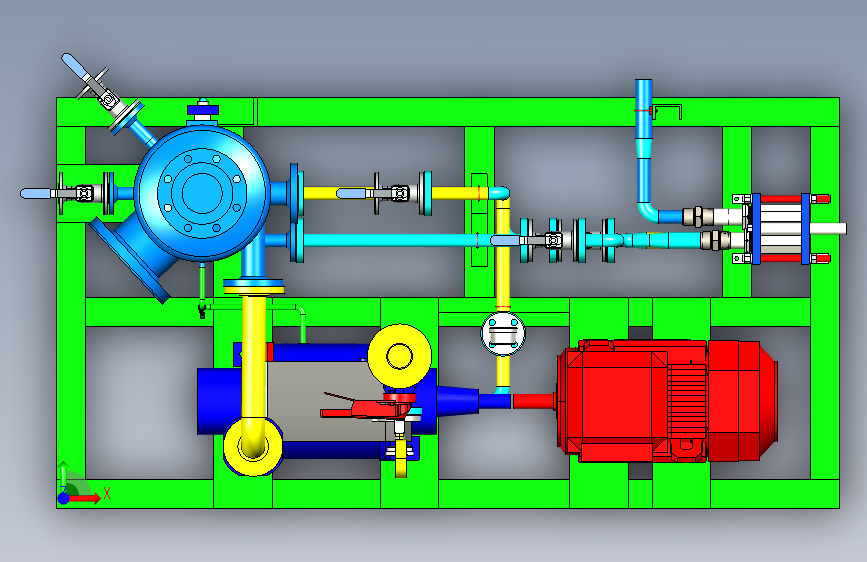Image resolution: width=867 pixels, height=562 pixels.
Task: Select the red X axis label
Action: coord(107,493)
